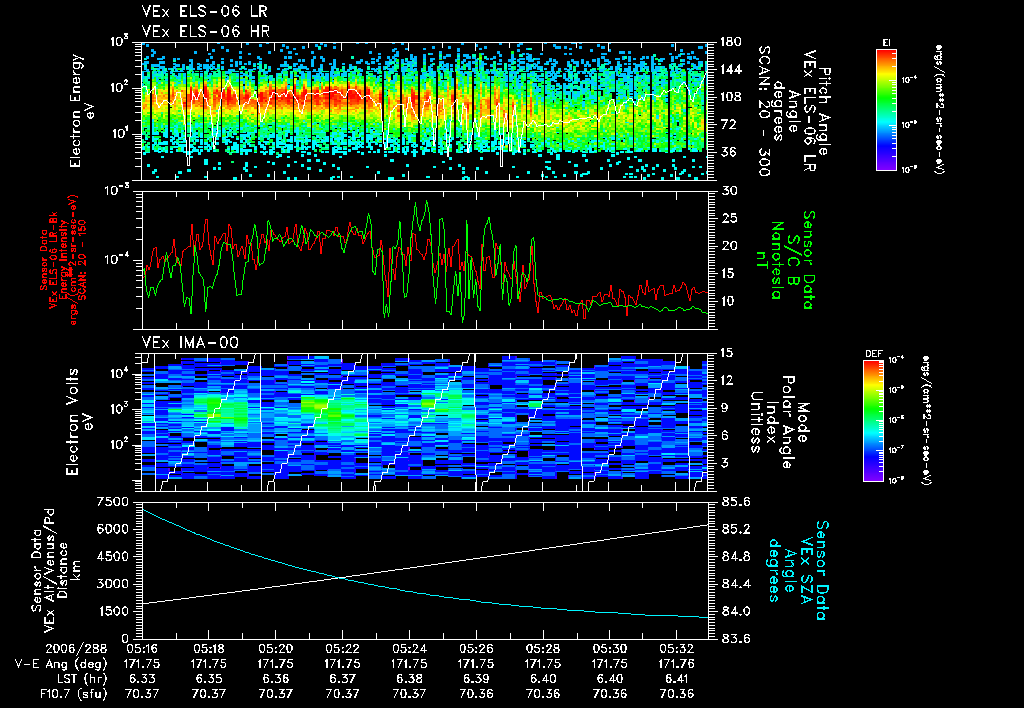Click the 83.6 degrees SZA tick

pos(736,639)
